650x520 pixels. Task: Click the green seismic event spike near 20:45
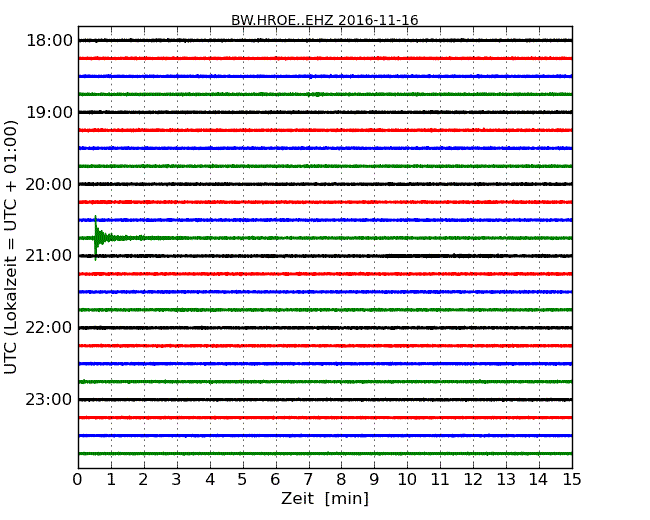pos(96,238)
